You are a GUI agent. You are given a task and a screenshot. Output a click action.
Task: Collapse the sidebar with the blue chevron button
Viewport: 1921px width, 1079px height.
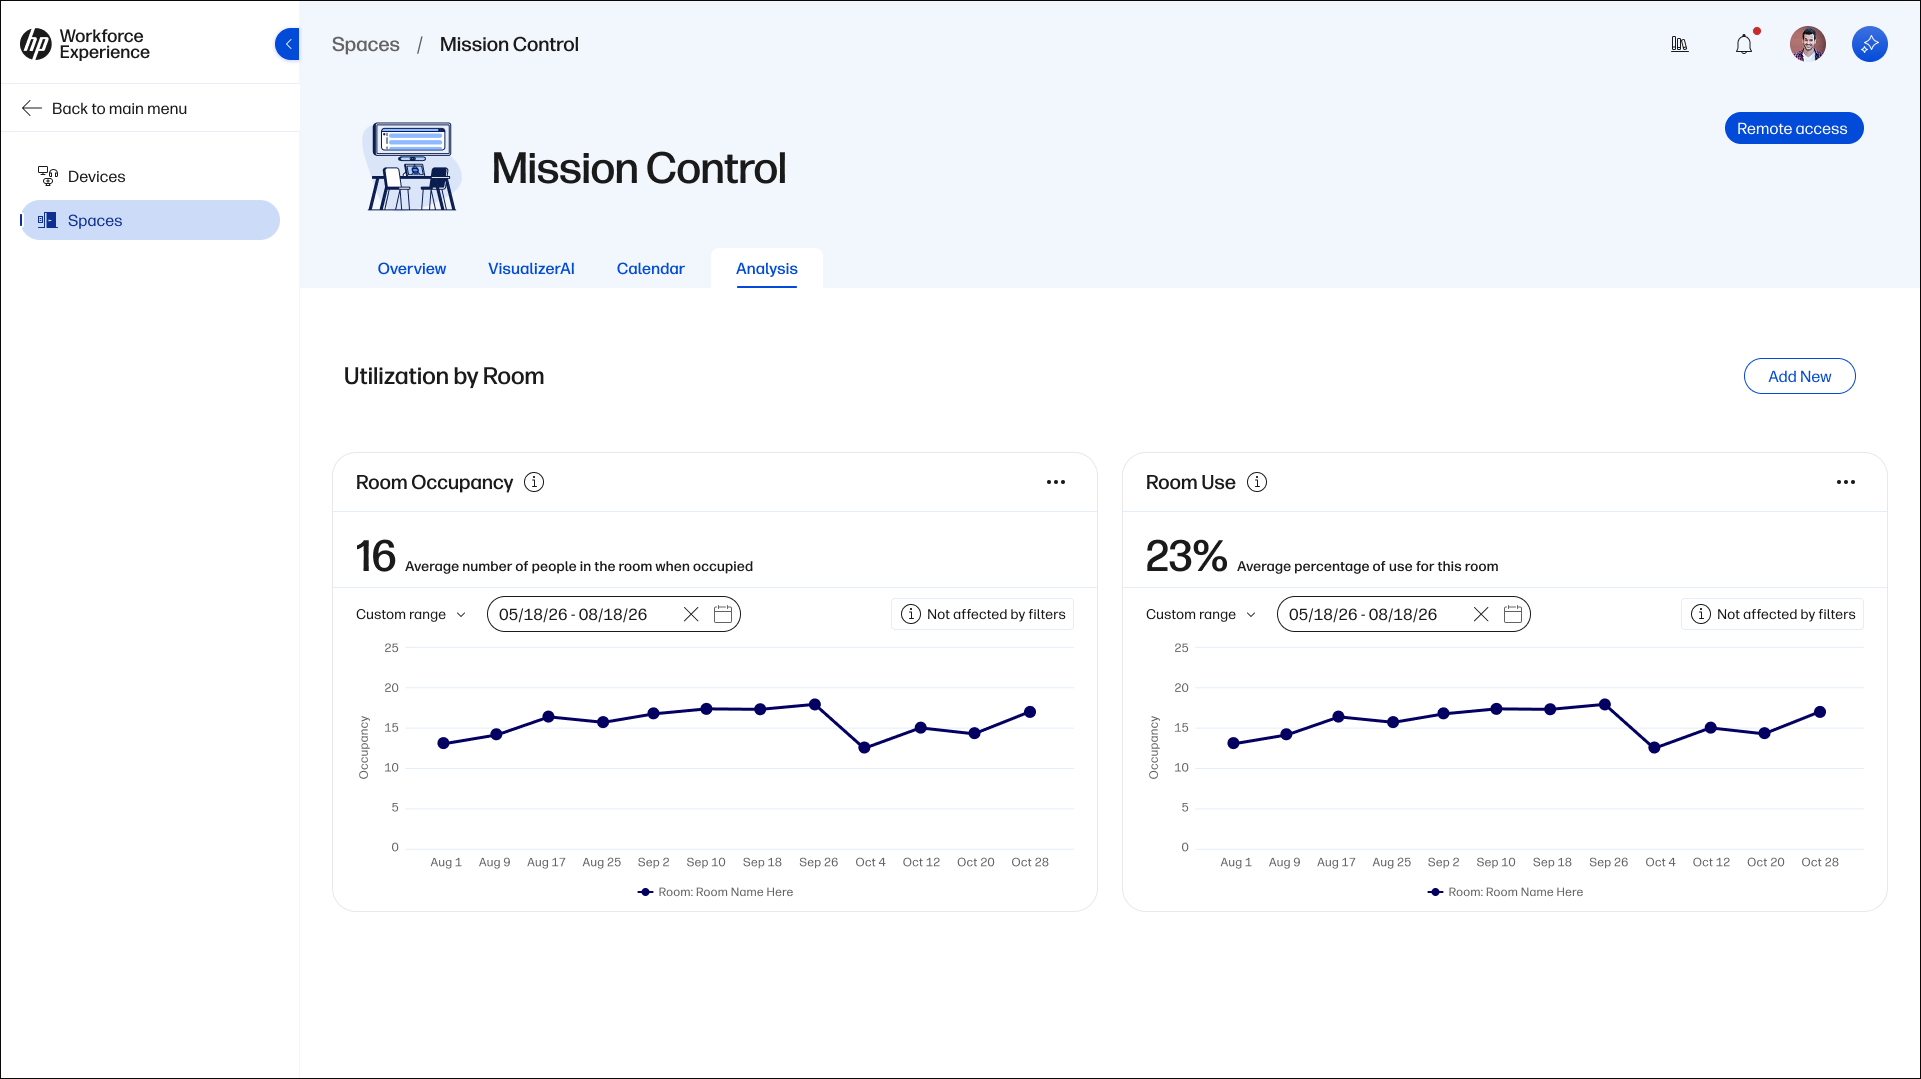288,44
